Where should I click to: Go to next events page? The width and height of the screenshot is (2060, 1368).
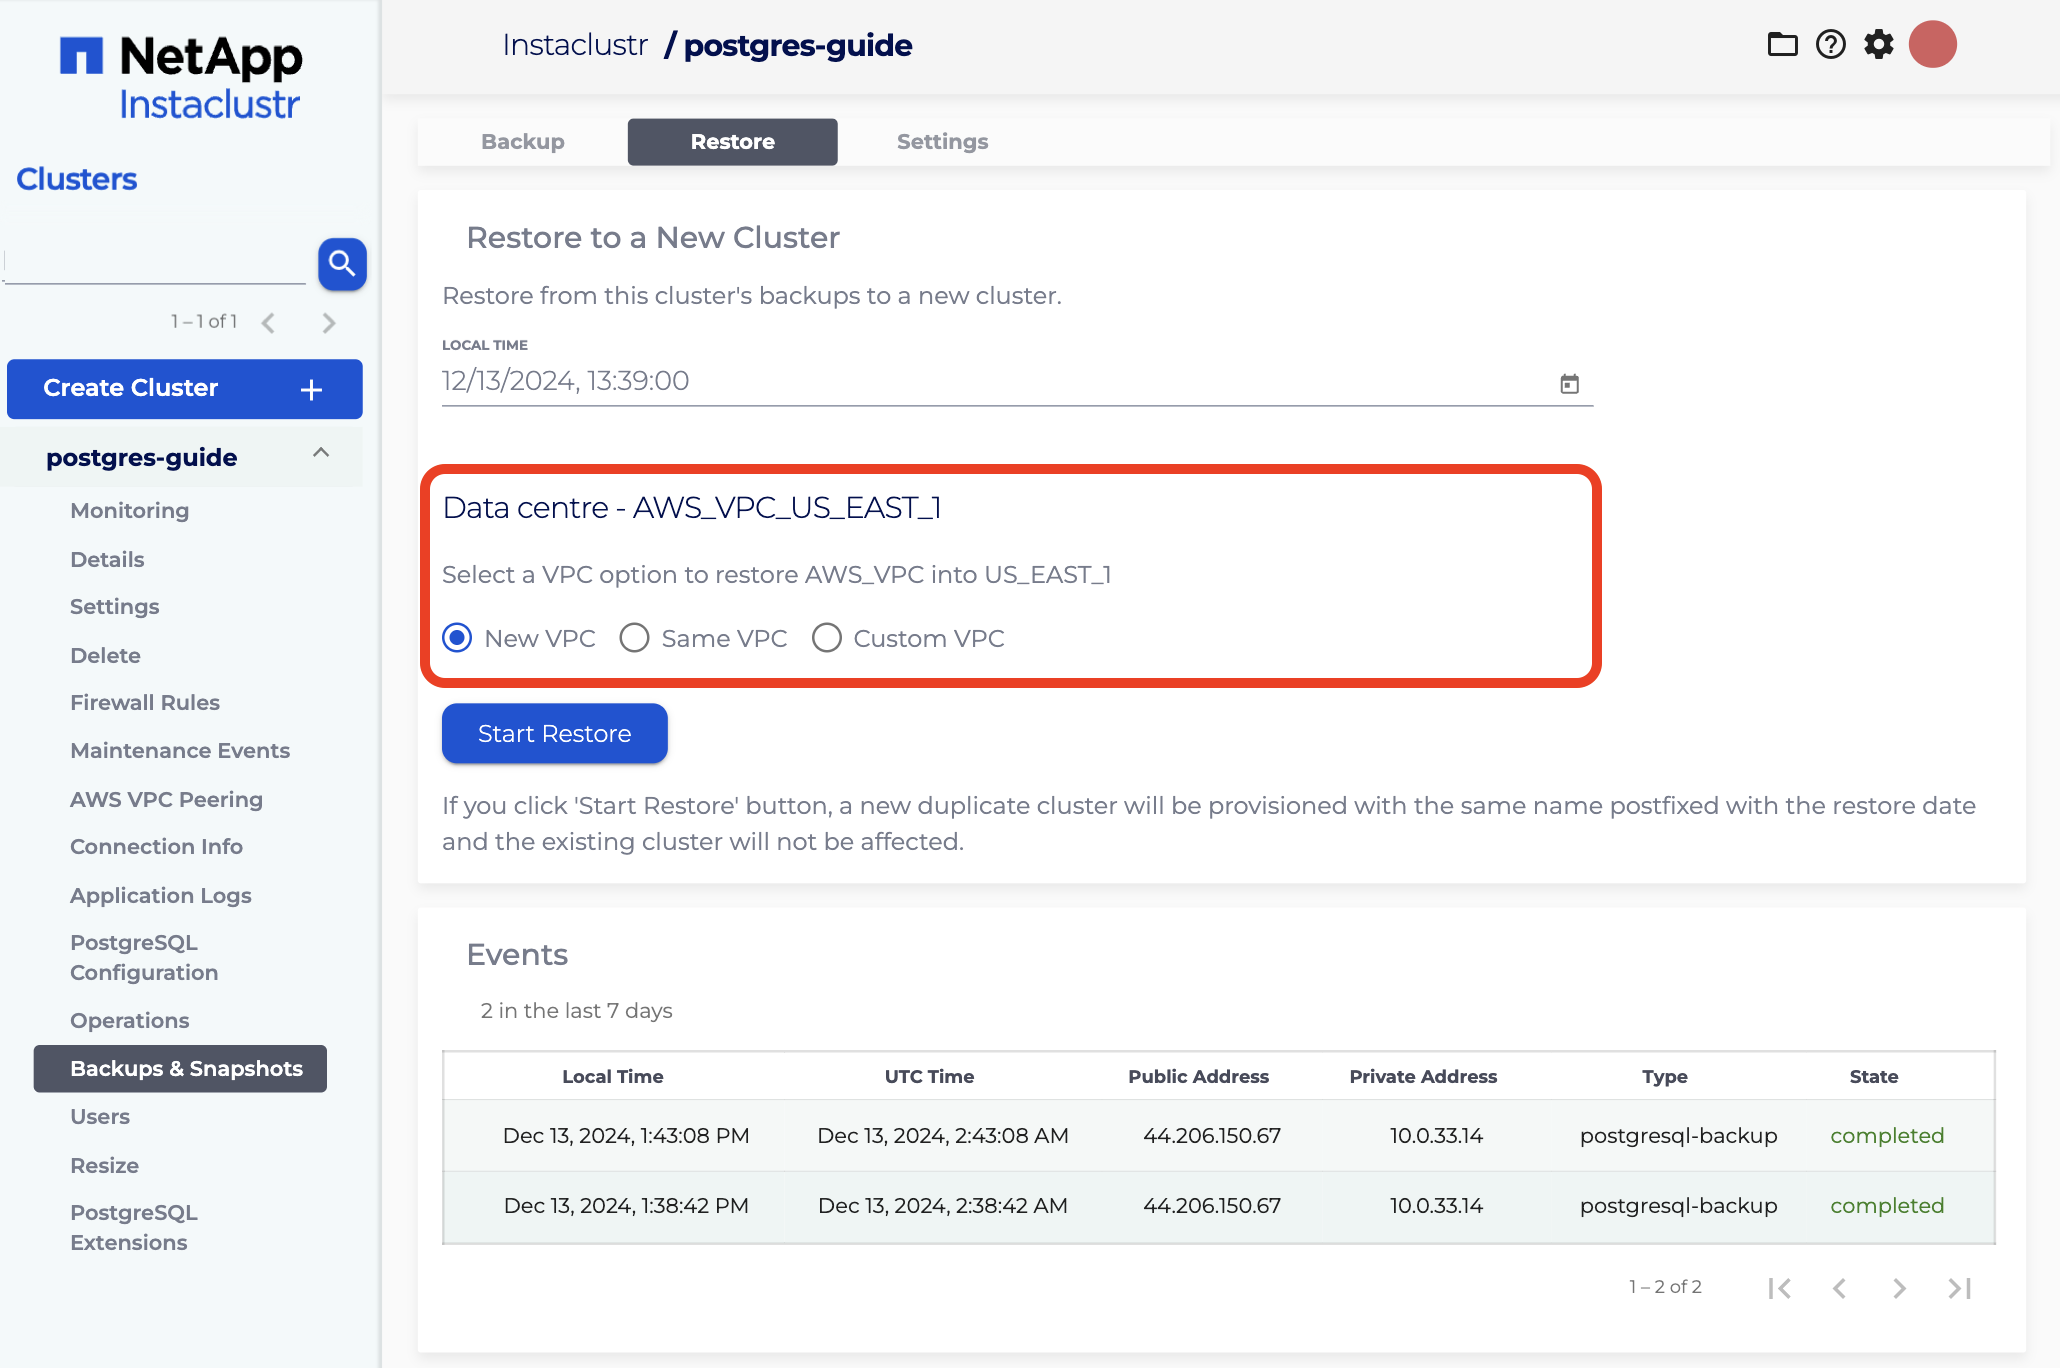1899,1288
